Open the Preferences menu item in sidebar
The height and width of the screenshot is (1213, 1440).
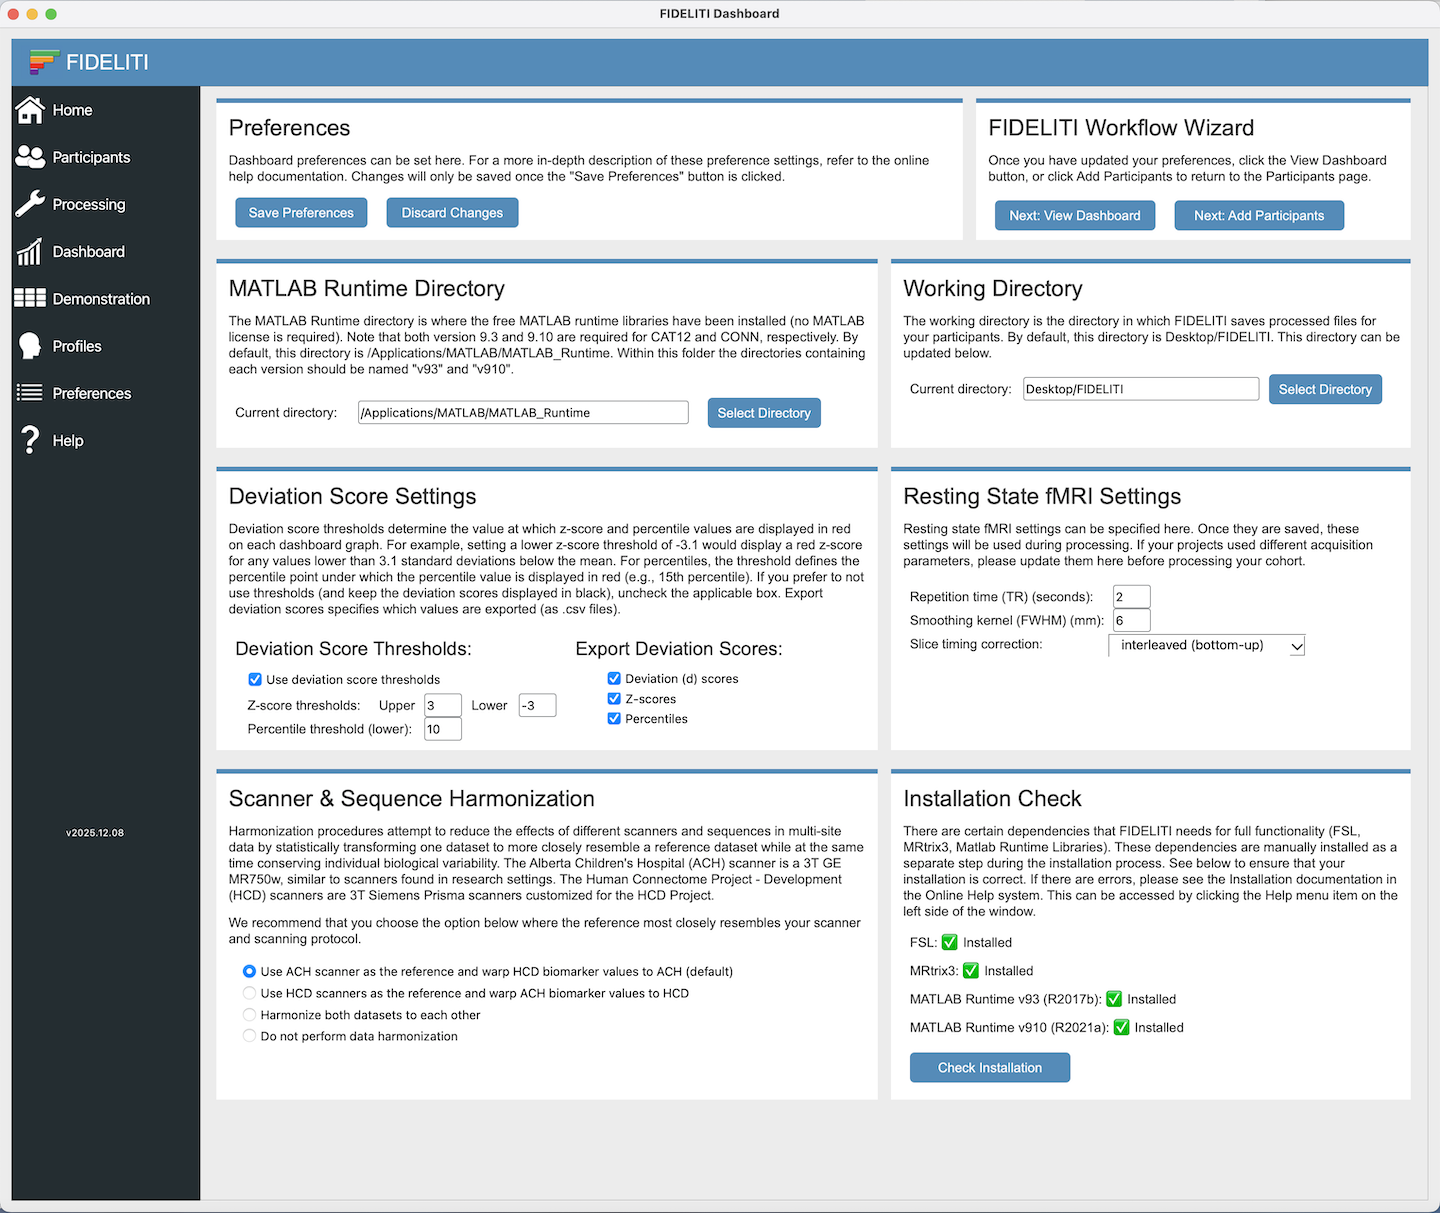91,393
